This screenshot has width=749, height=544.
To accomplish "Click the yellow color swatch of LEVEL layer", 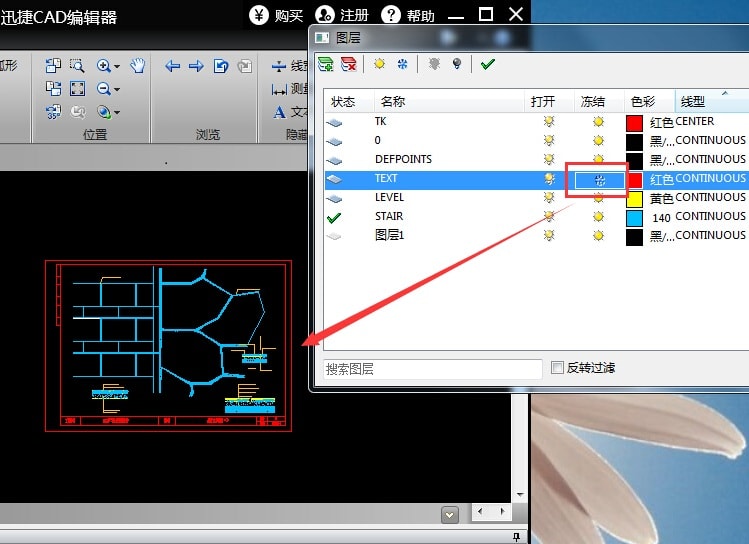I will click(634, 197).
